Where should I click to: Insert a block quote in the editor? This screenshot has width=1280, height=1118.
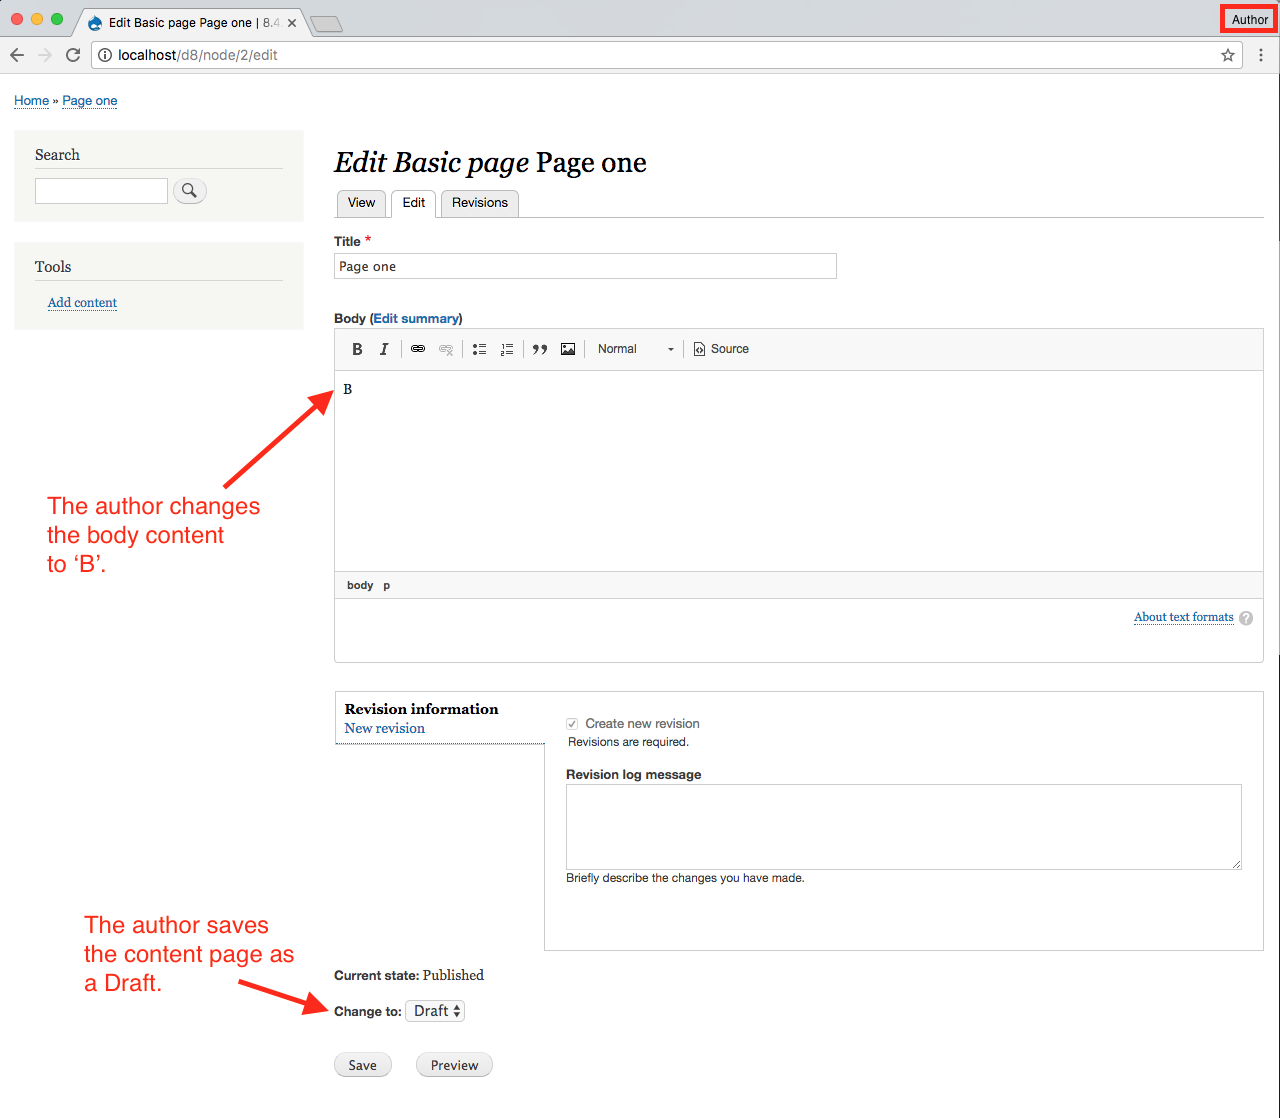click(539, 348)
